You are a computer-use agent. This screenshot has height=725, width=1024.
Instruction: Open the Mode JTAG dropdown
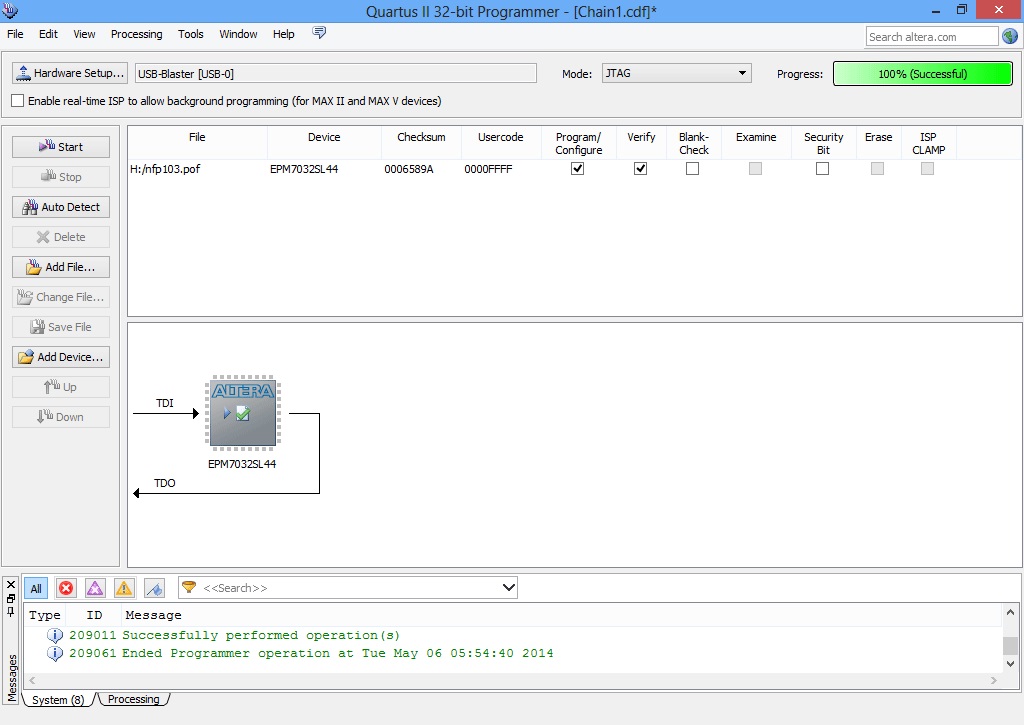click(x=677, y=73)
